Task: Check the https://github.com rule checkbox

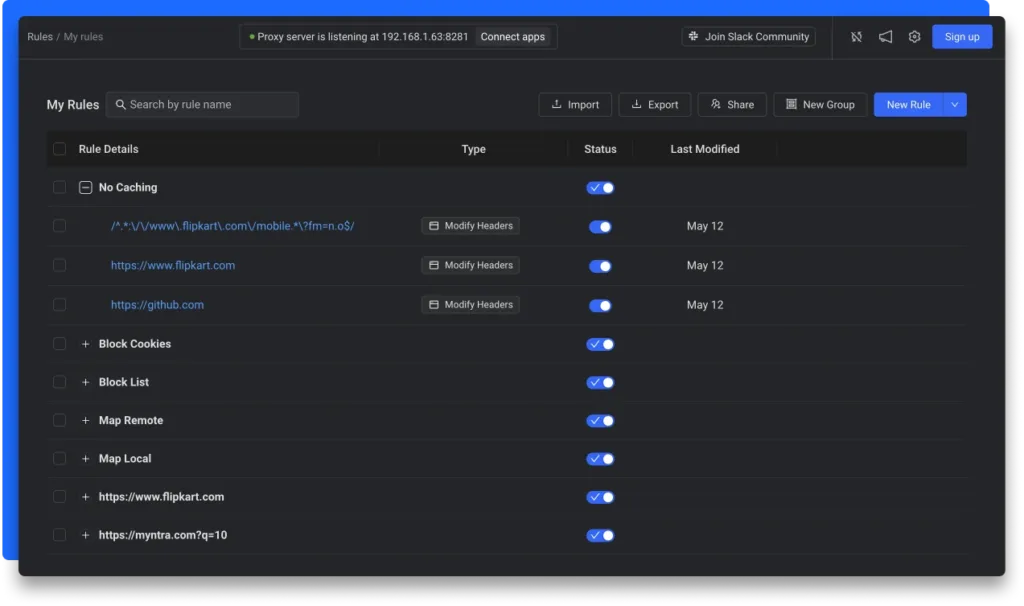Action: tap(59, 304)
